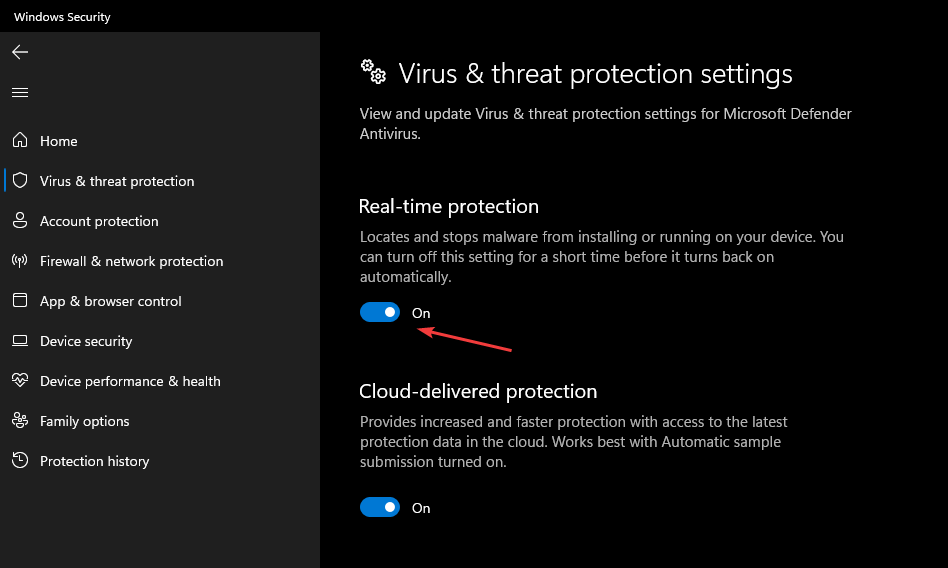The width and height of the screenshot is (948, 568).
Task: Click the shield icon for virus protection
Action: 20,181
